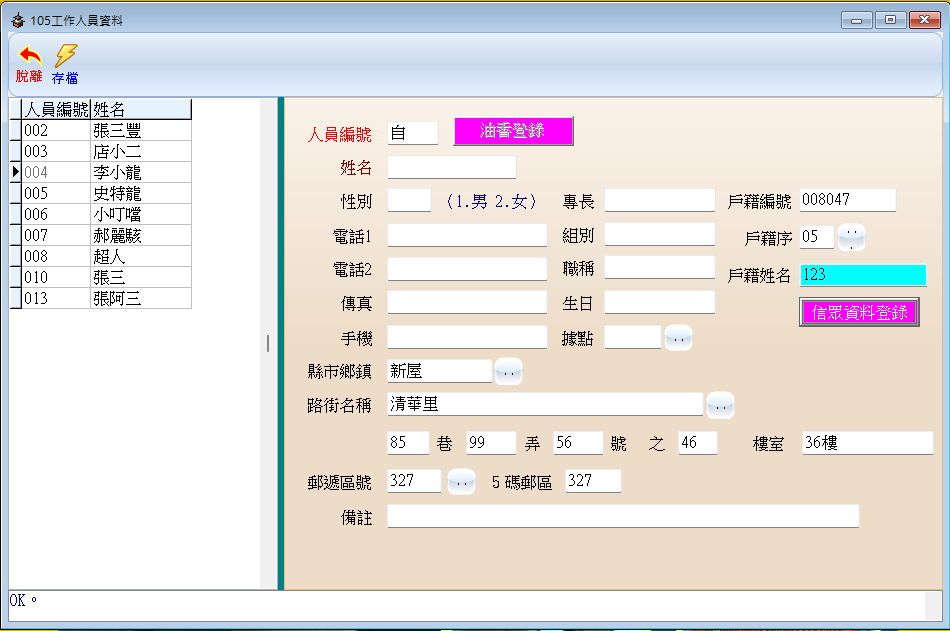Click the panel splitter handle

tap(268, 343)
